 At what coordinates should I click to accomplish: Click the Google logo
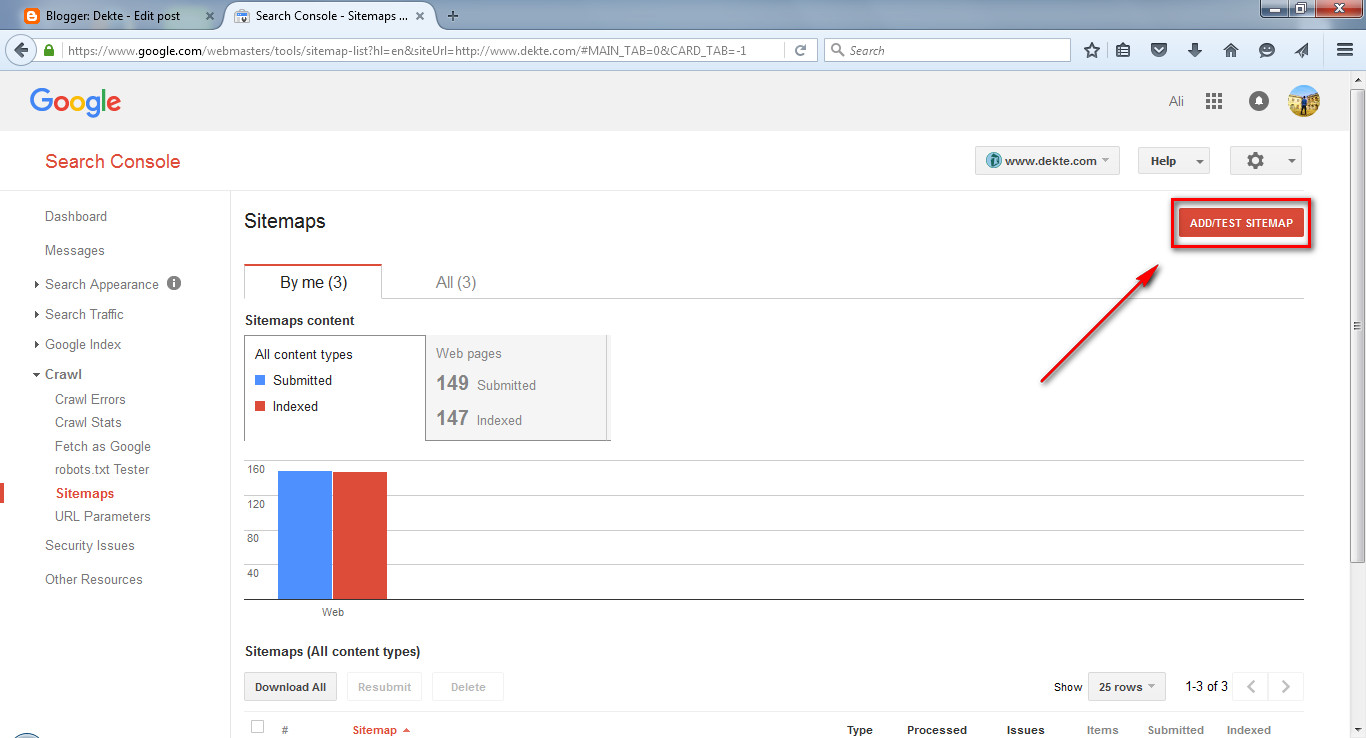click(x=75, y=102)
